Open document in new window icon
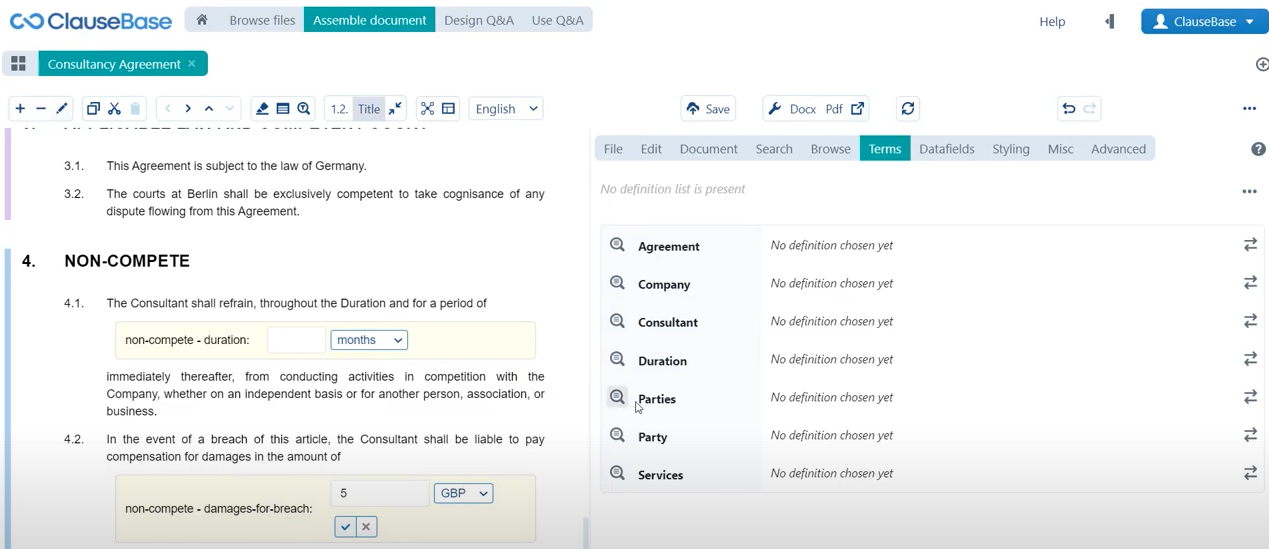The height and width of the screenshot is (549, 1269). [857, 109]
